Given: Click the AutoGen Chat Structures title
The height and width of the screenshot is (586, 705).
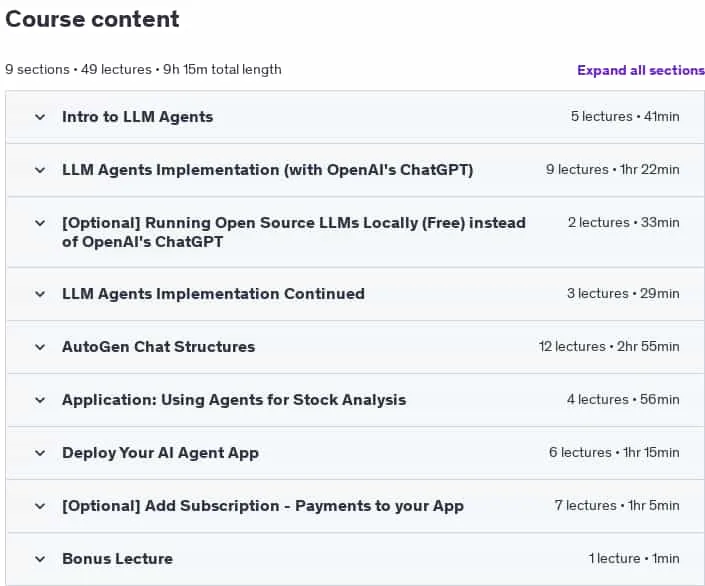Looking at the screenshot, I should tap(159, 347).
